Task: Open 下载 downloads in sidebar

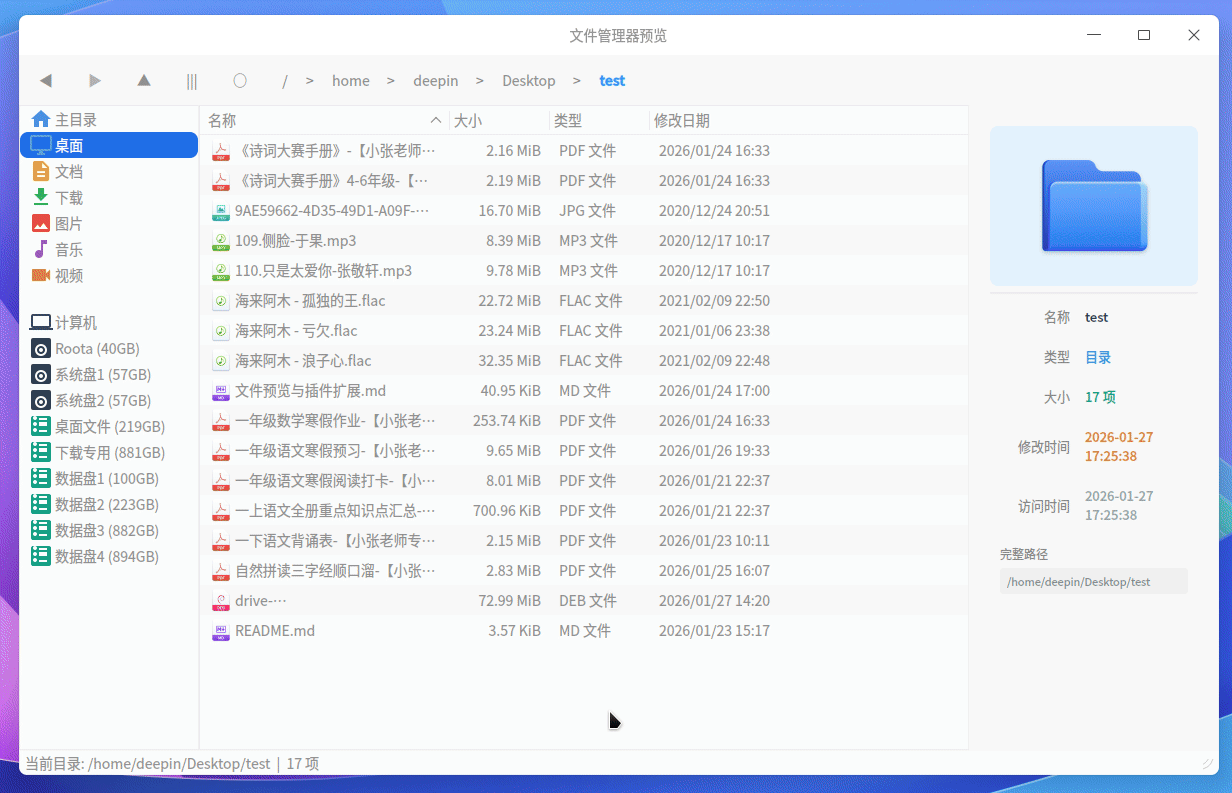Action: 109,197
